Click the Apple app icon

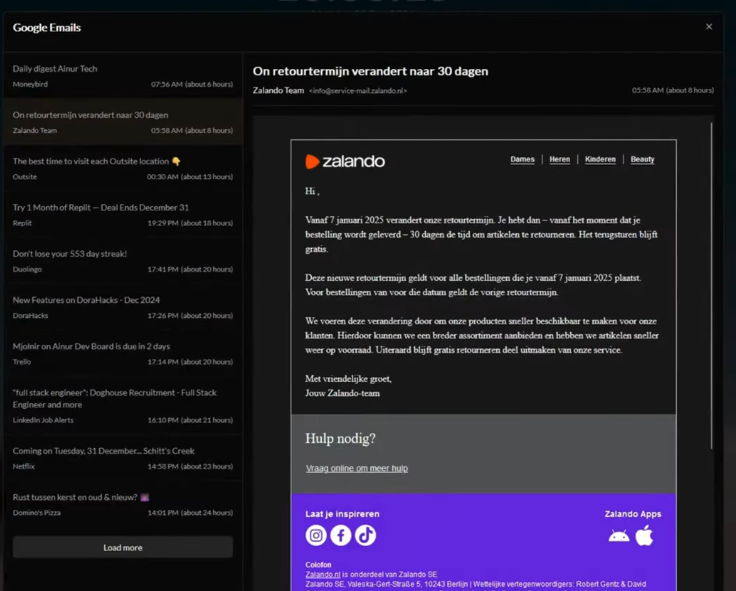point(644,535)
